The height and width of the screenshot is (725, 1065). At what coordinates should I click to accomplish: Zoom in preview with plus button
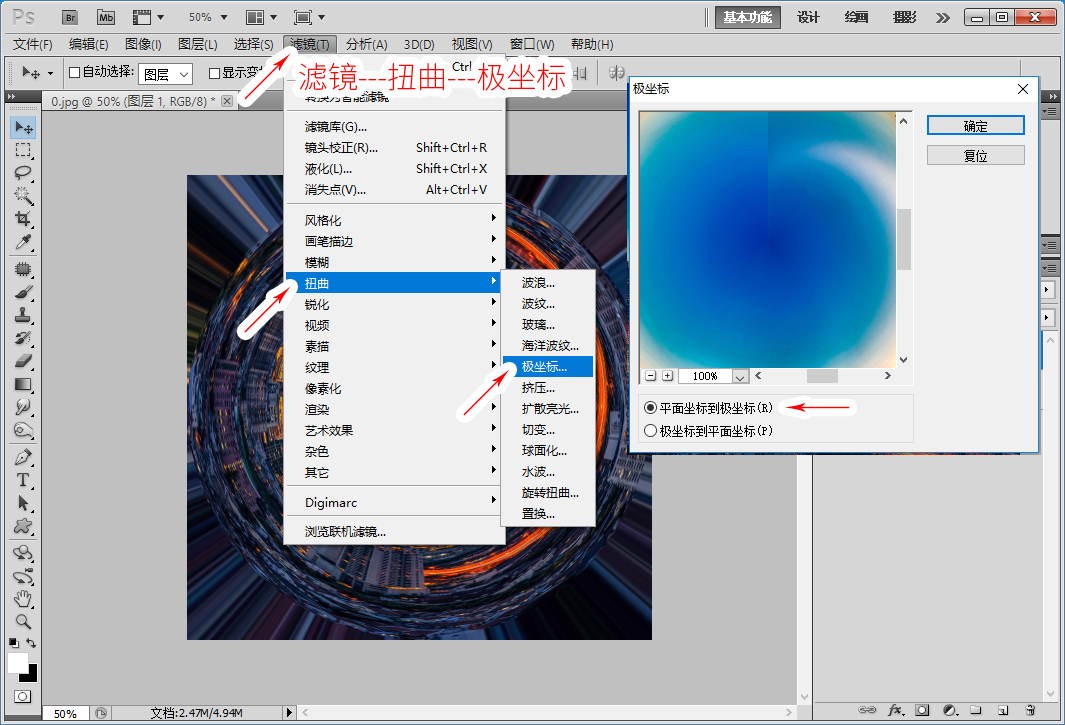pyautogui.click(x=668, y=376)
